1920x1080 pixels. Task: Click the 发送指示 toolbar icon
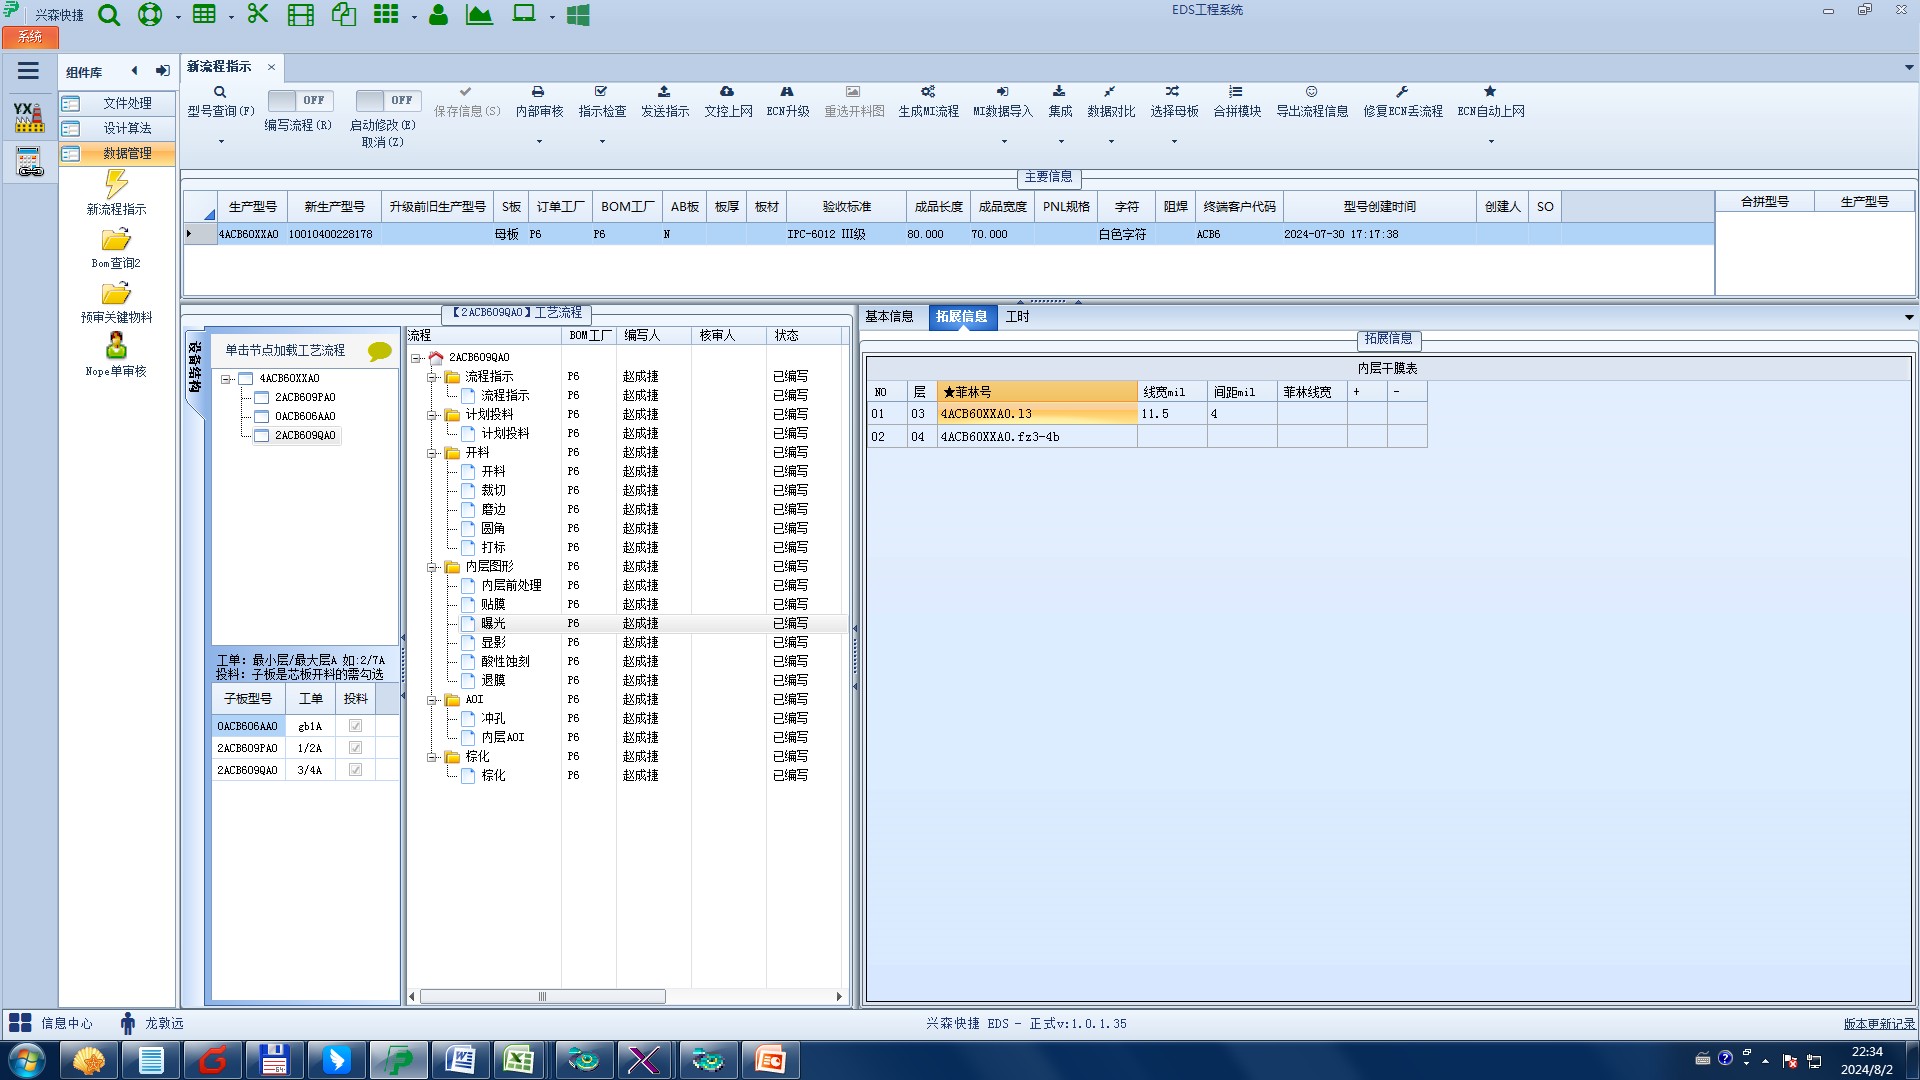click(664, 92)
